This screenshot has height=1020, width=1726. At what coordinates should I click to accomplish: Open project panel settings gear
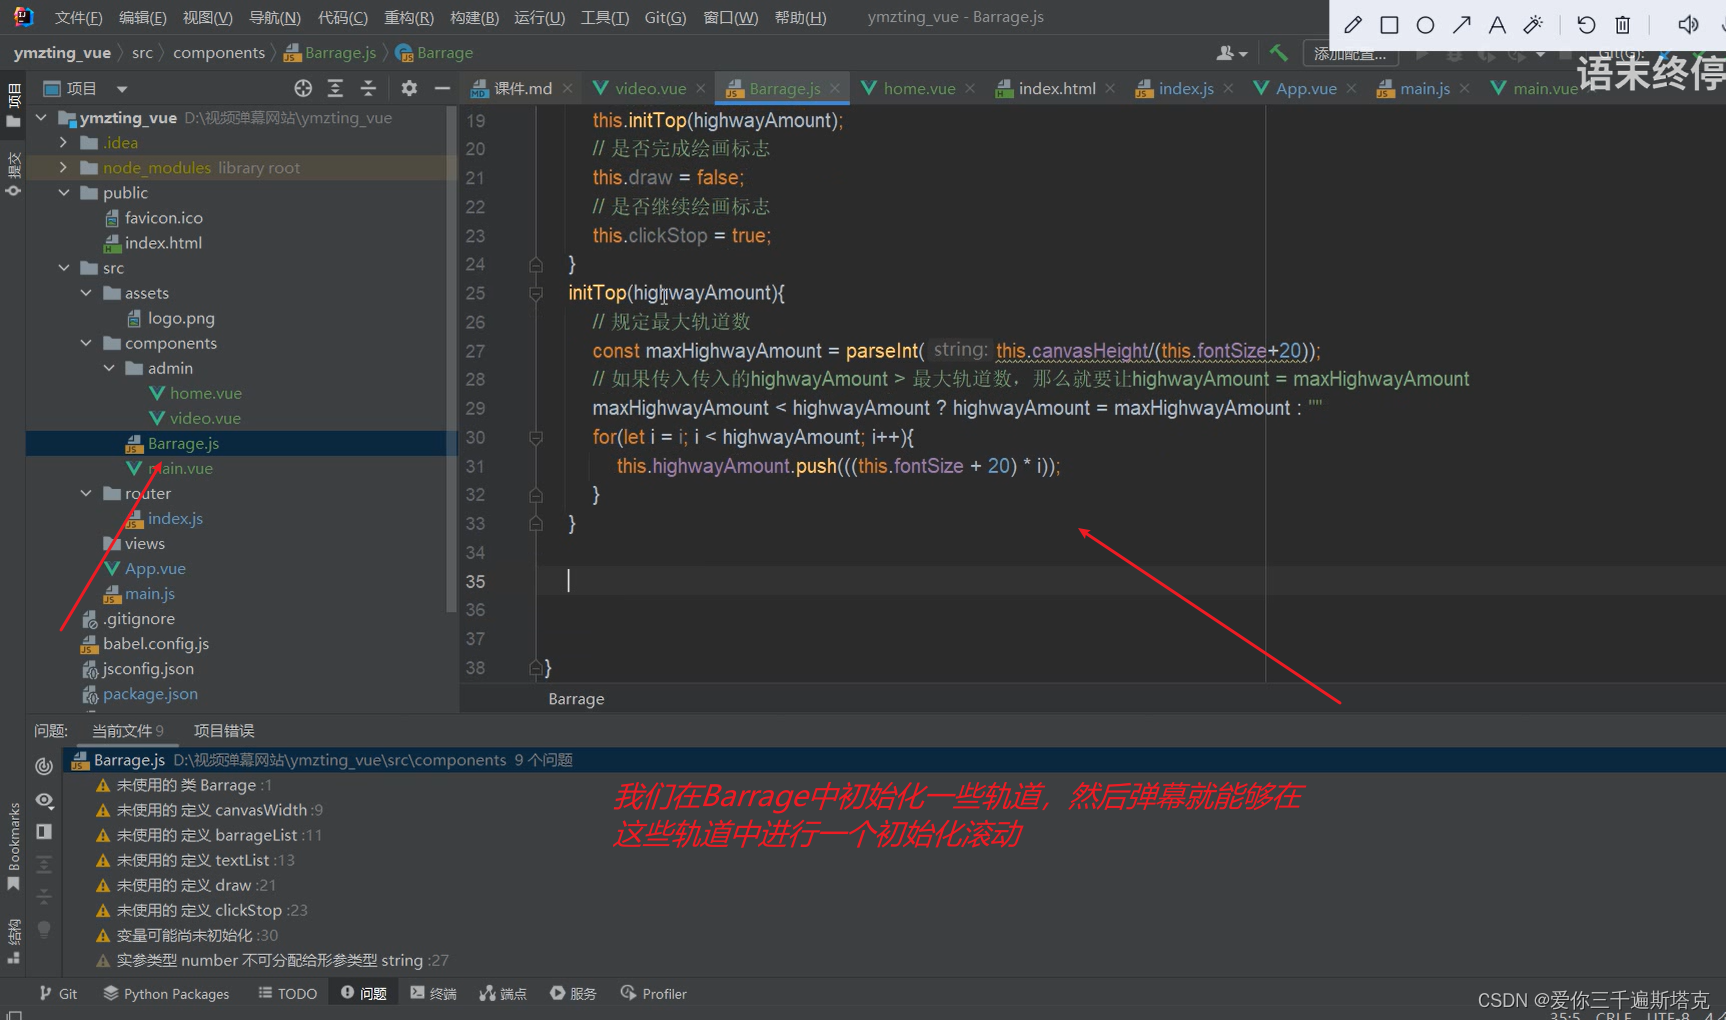click(409, 88)
